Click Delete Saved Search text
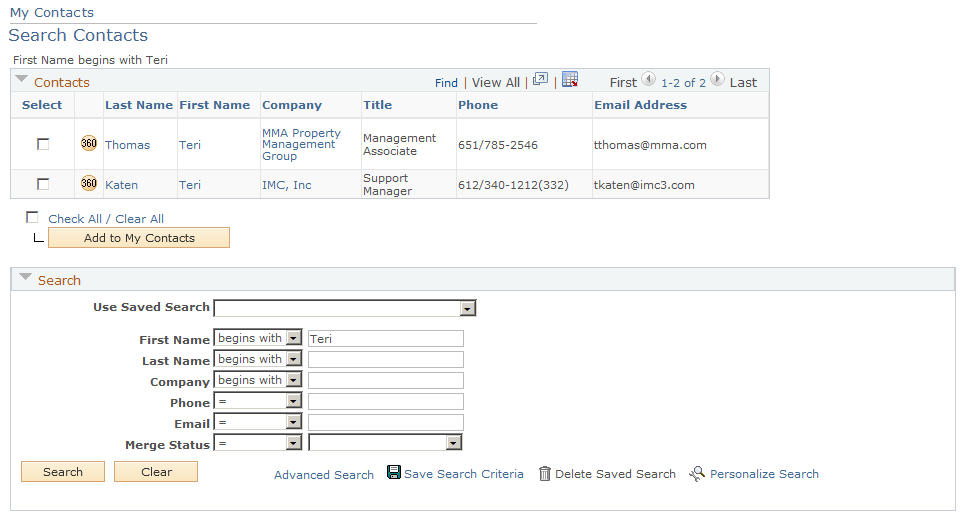The width and height of the screenshot is (963, 518). point(615,474)
